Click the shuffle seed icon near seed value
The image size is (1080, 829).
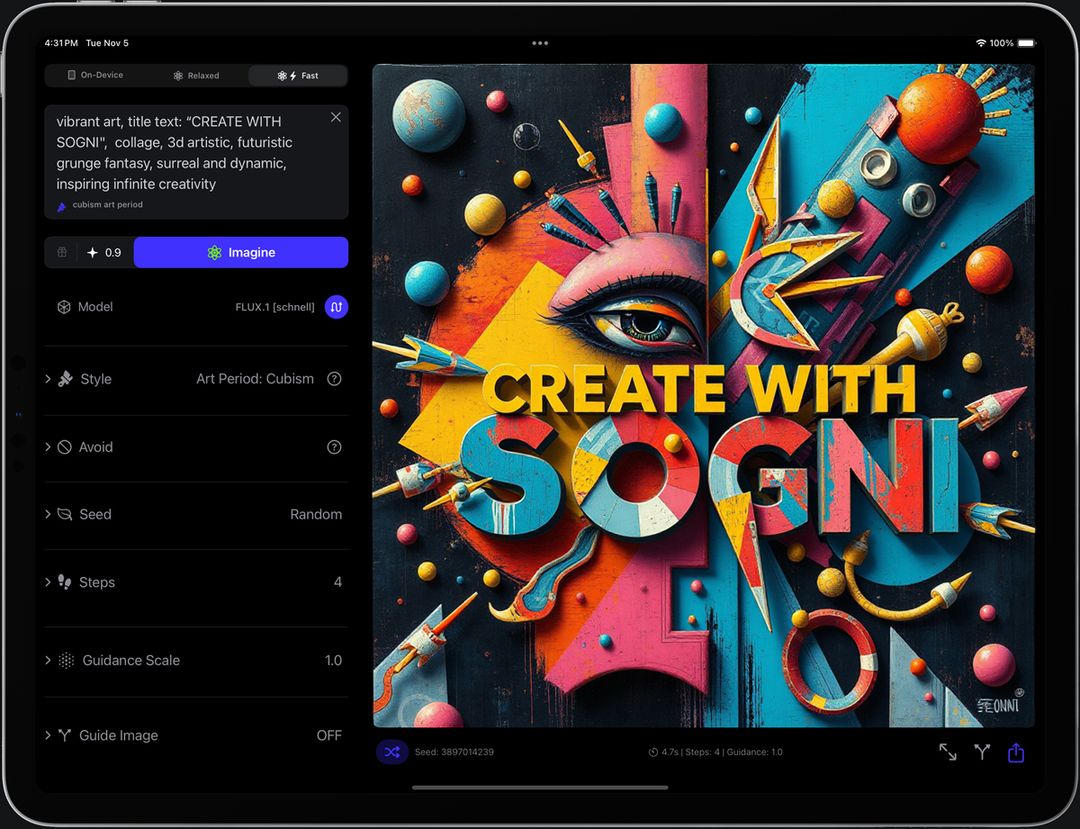392,751
